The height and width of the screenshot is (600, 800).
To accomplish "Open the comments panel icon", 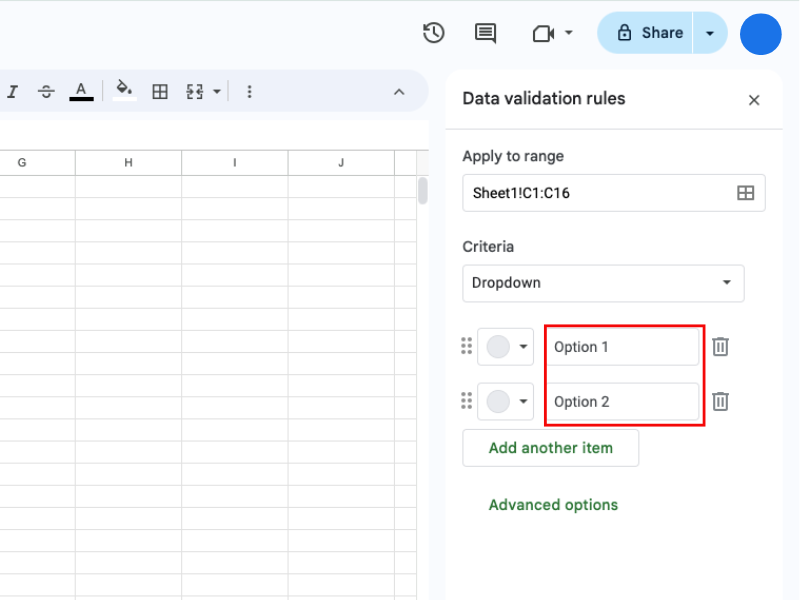I will pyautogui.click(x=485, y=33).
